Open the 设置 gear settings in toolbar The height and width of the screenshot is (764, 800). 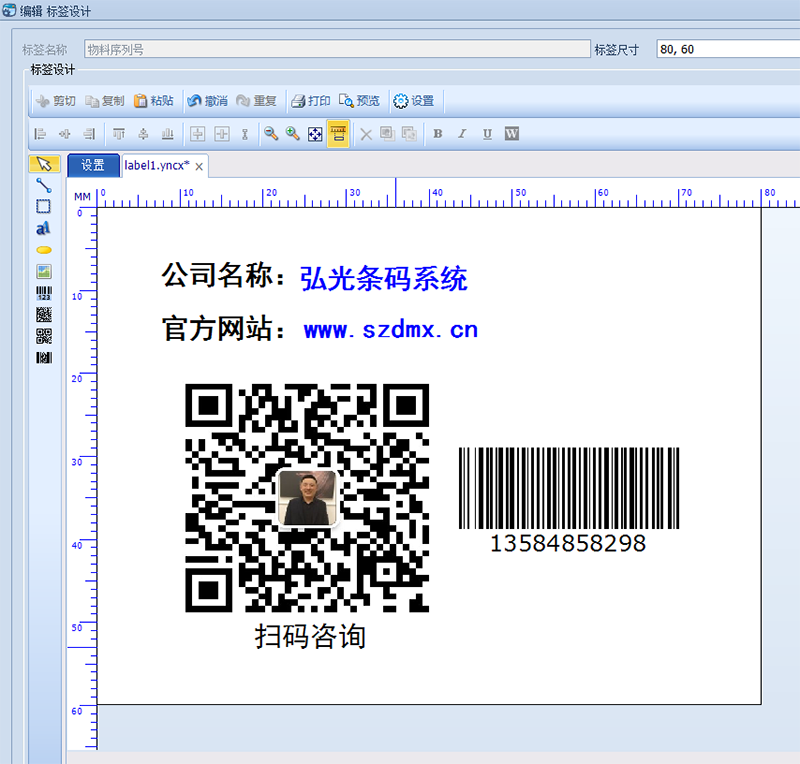point(414,101)
